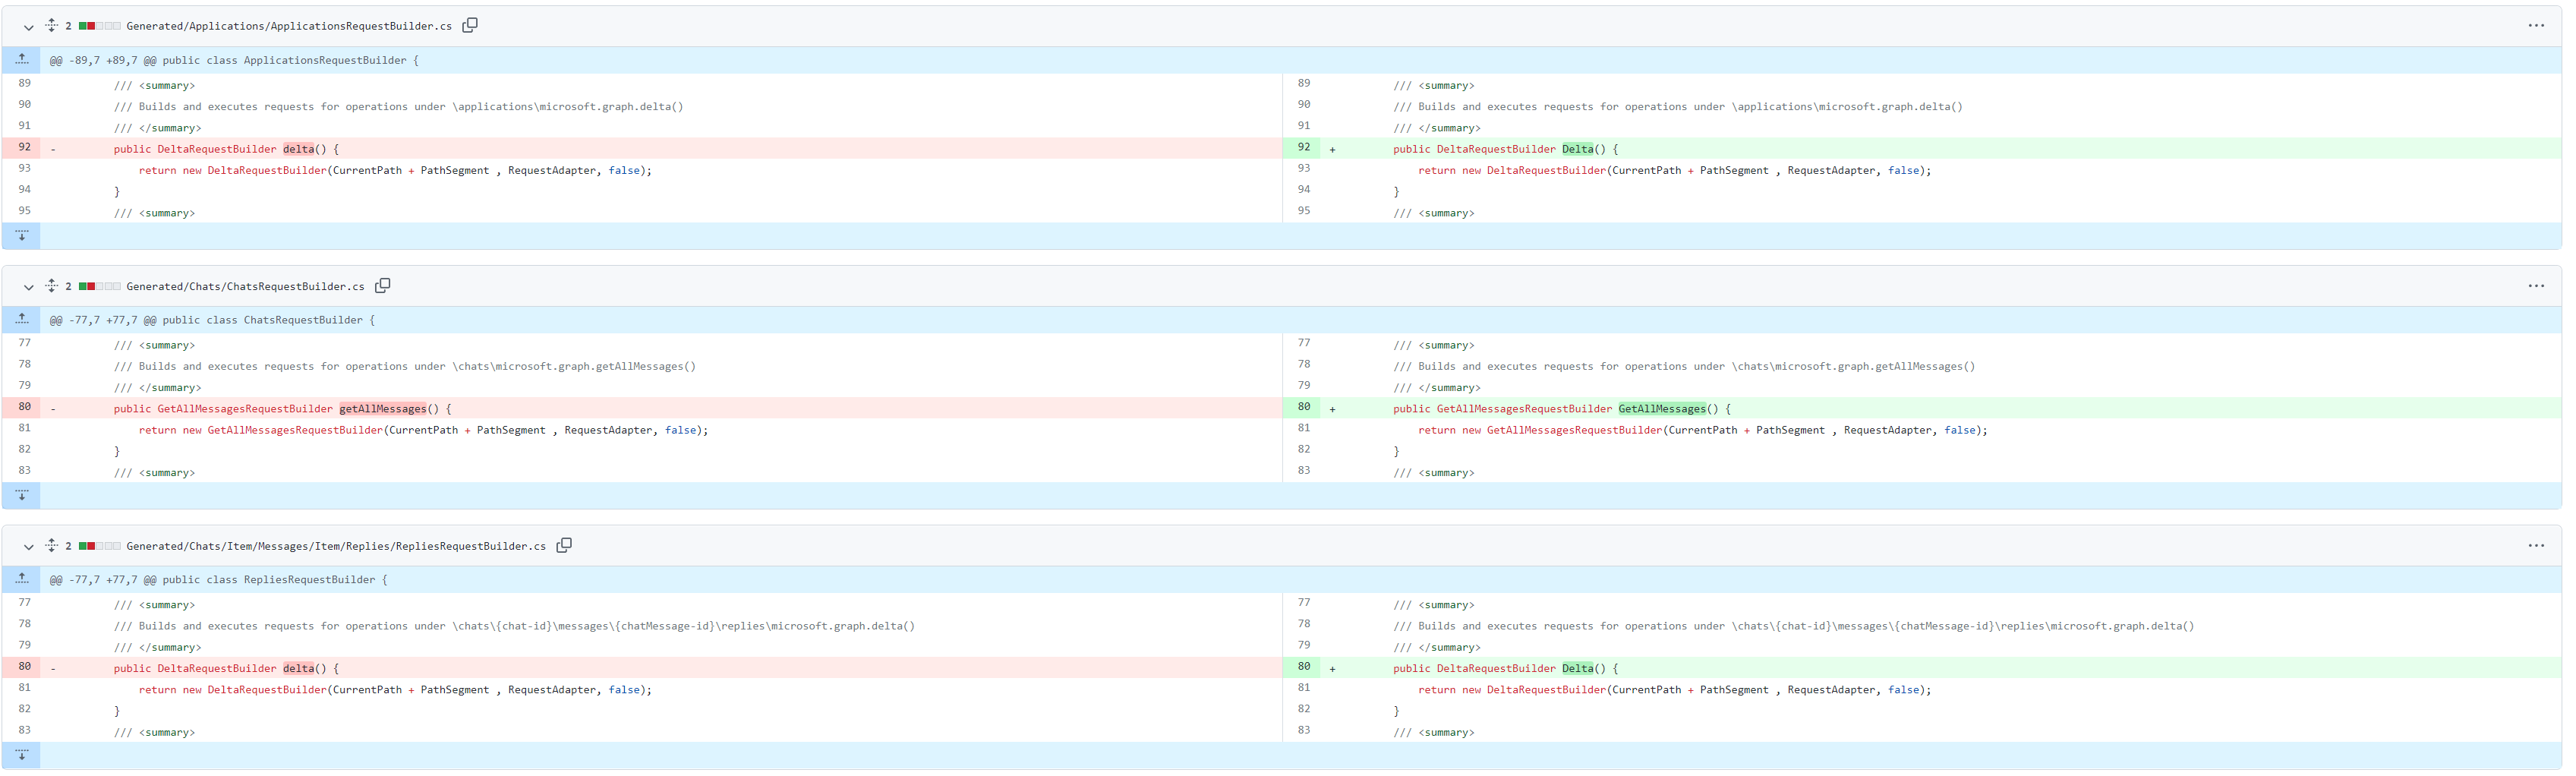
Task: Select line number 92 in the old code
Action: tap(24, 147)
